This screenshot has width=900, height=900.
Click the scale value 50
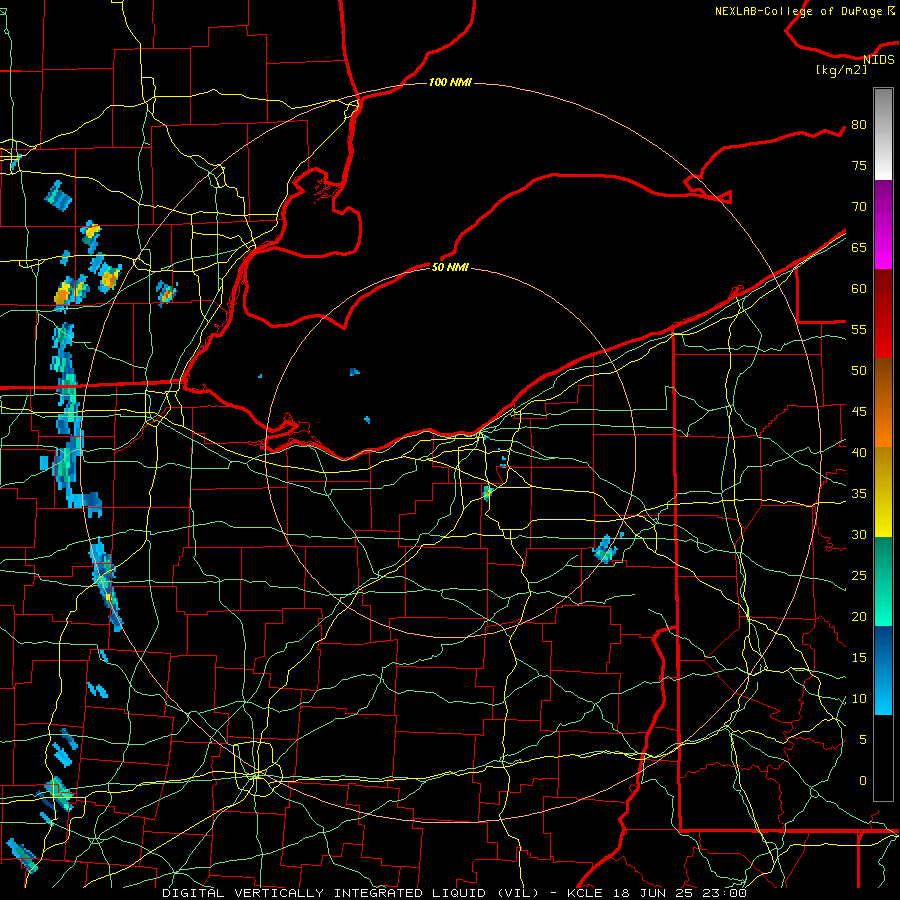tap(859, 370)
